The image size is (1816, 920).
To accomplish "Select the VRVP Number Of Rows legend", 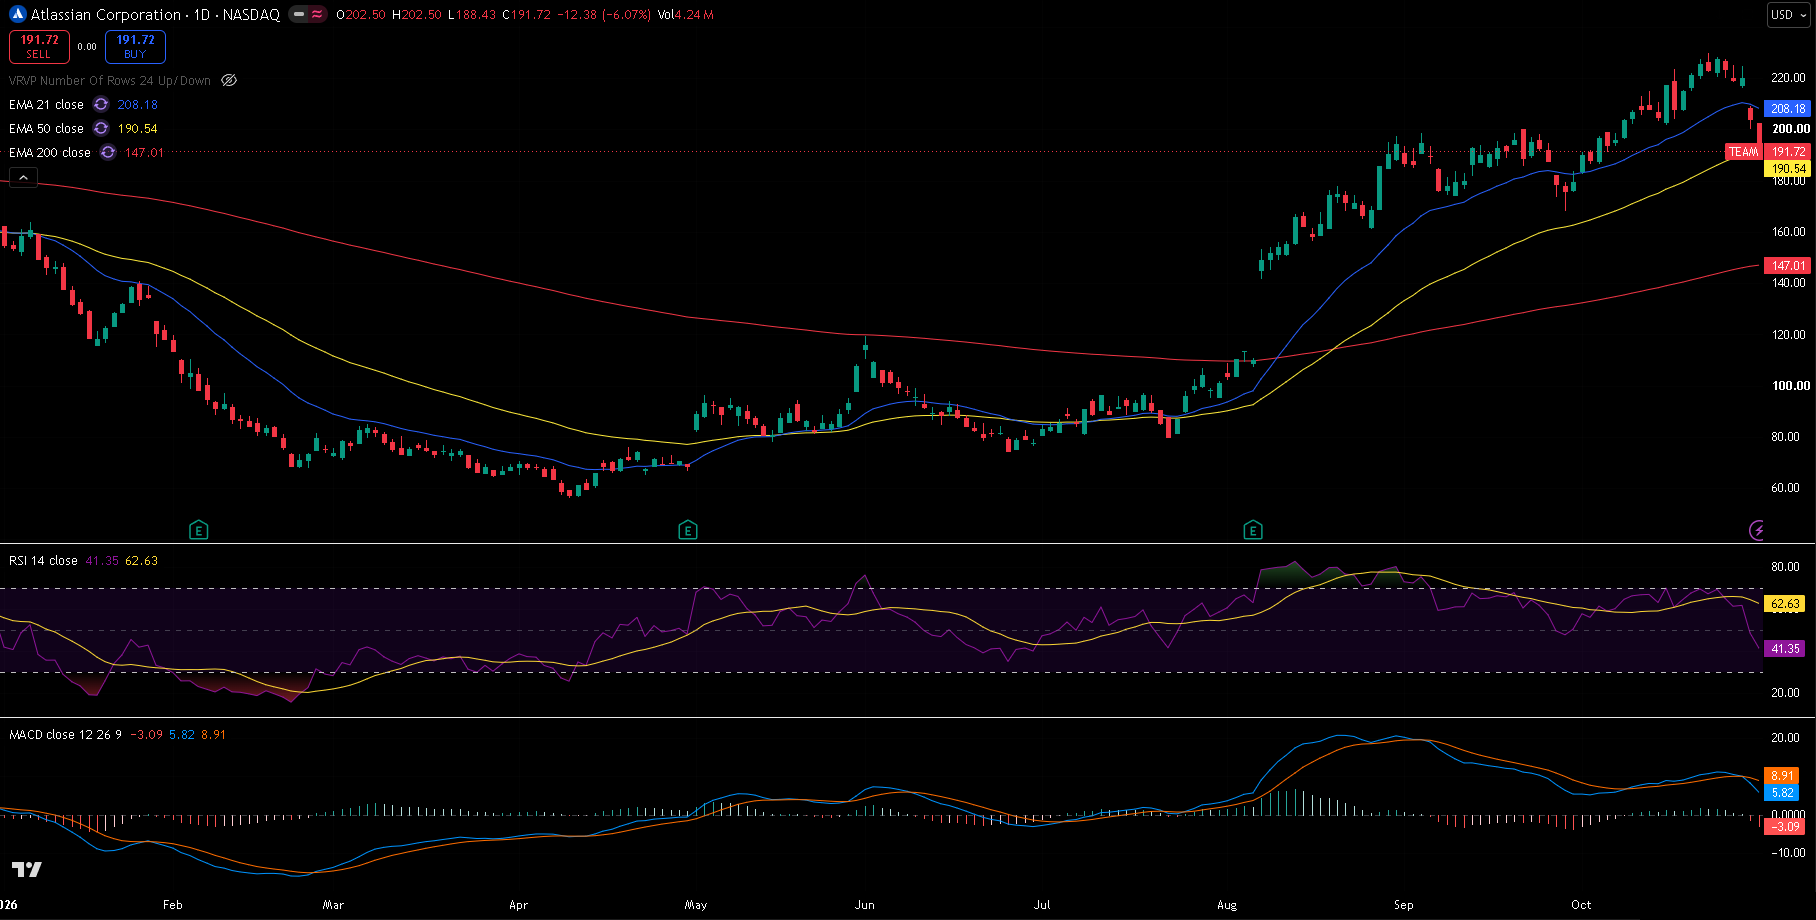I will tap(110, 81).
